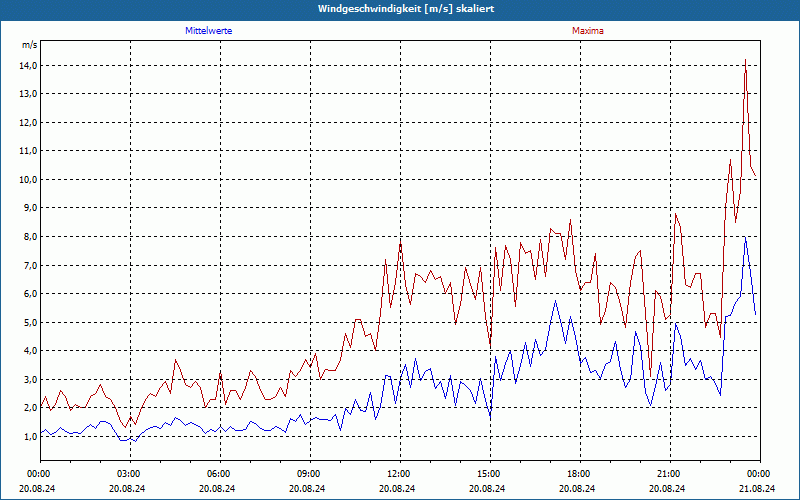Click the y-axis value '3,0'
Image resolution: width=800 pixels, height=500 pixels.
click(x=30, y=380)
